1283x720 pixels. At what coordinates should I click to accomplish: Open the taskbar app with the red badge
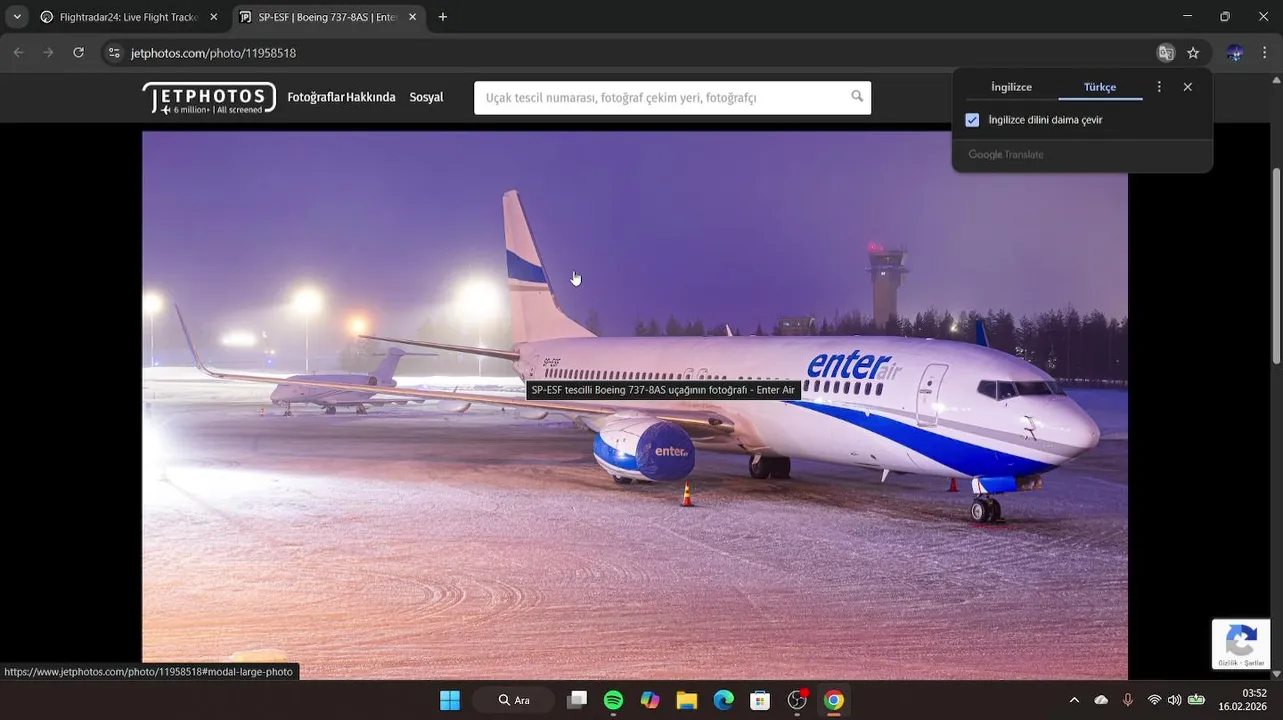797,700
